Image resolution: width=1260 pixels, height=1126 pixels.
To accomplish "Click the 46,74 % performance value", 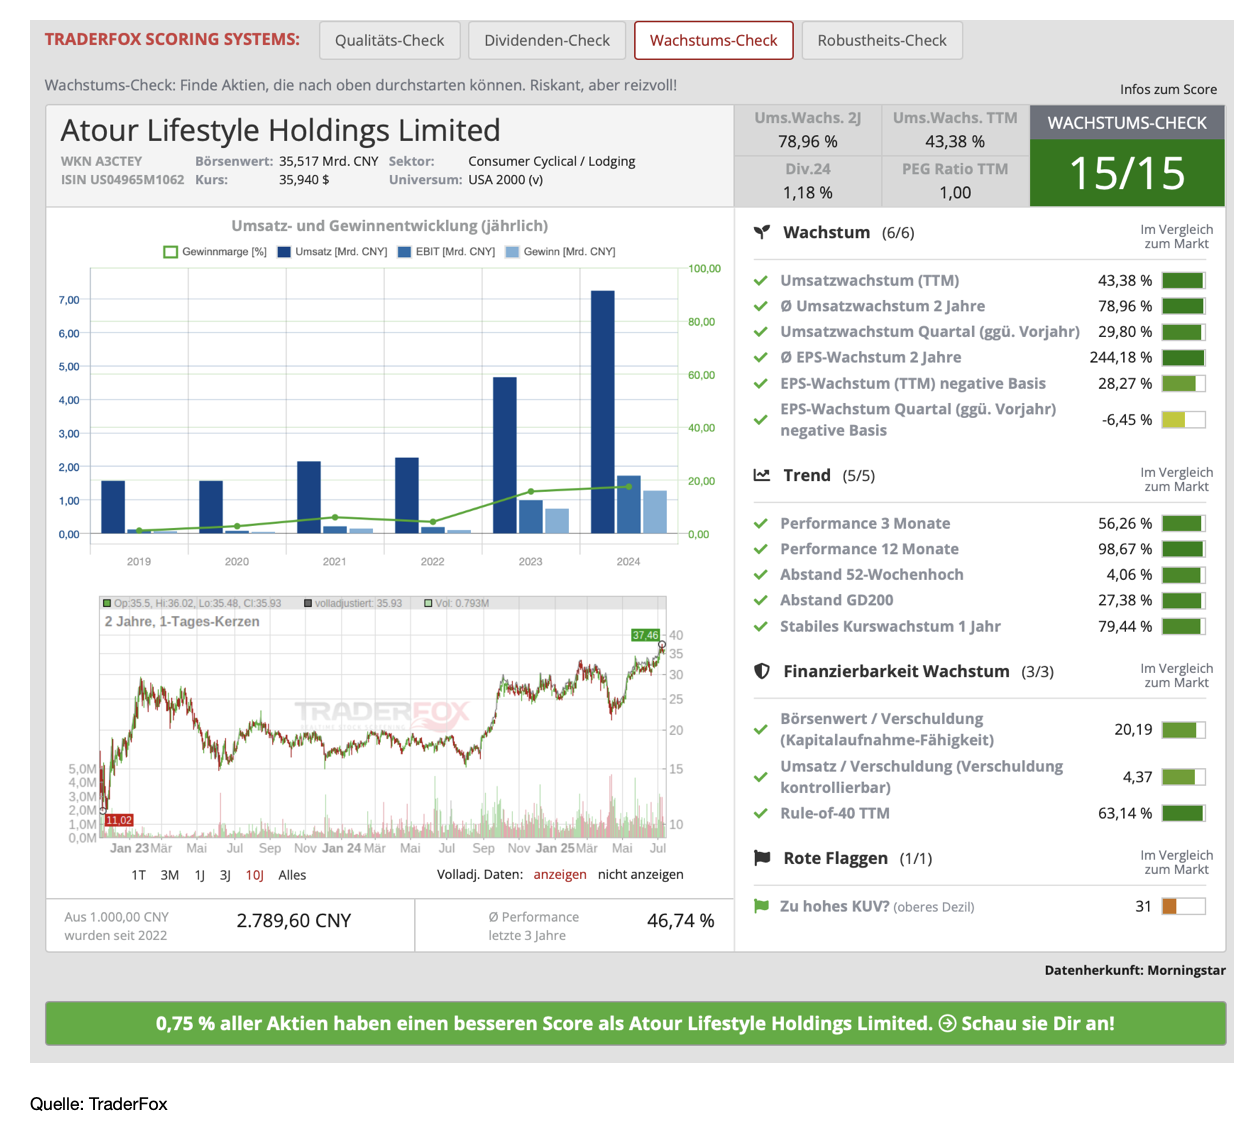I will click(x=681, y=921).
